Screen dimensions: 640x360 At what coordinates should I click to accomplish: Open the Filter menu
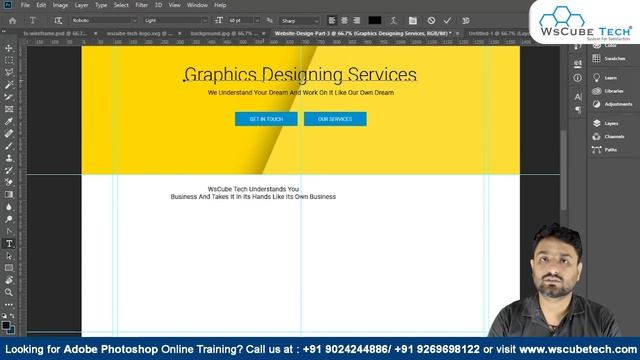pos(141,5)
